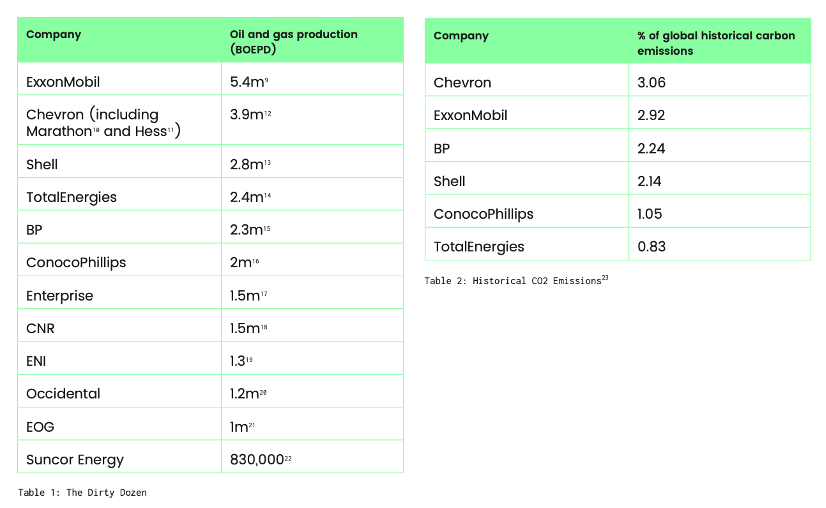The height and width of the screenshot is (508, 826).
Task: Select the ENI cell in the Dirty Dozen table
Action: (37, 361)
